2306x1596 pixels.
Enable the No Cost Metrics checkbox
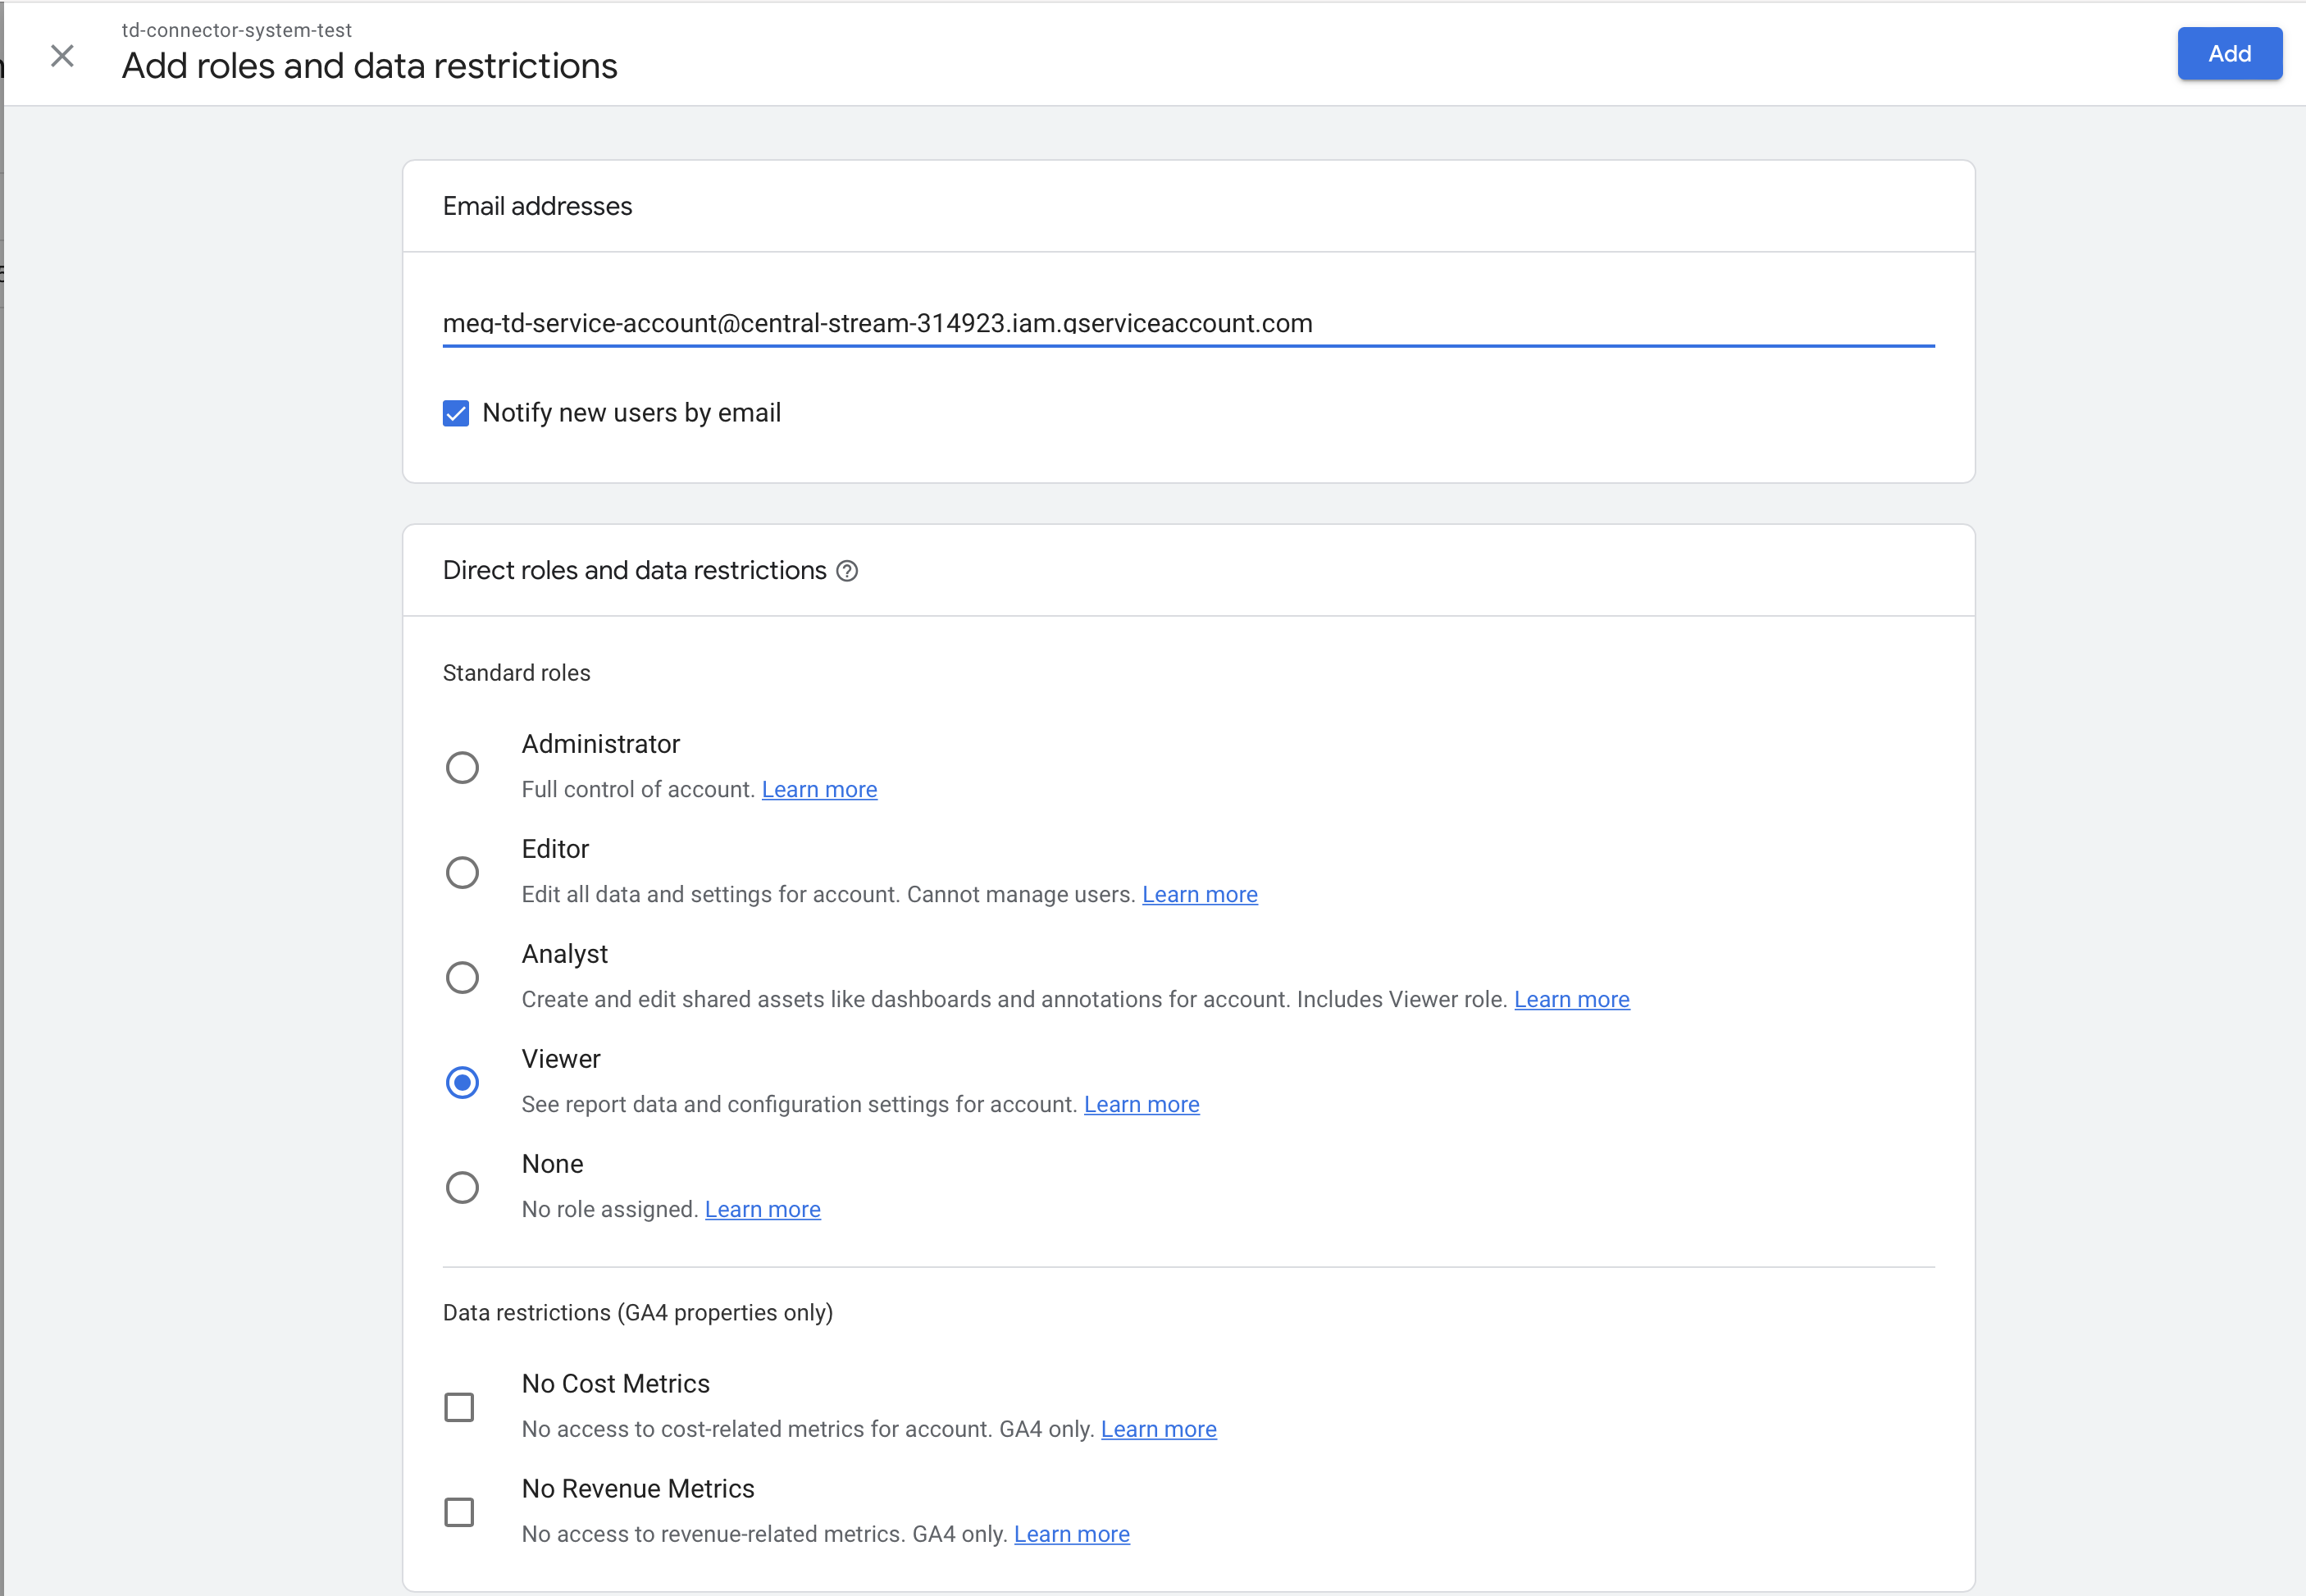[x=459, y=1407]
